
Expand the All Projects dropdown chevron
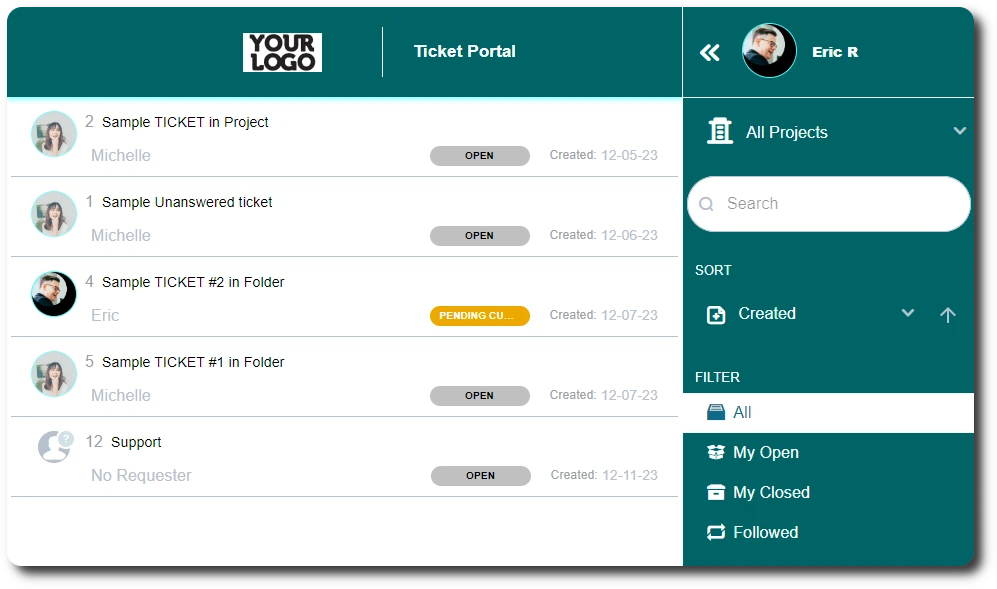pyautogui.click(x=959, y=131)
